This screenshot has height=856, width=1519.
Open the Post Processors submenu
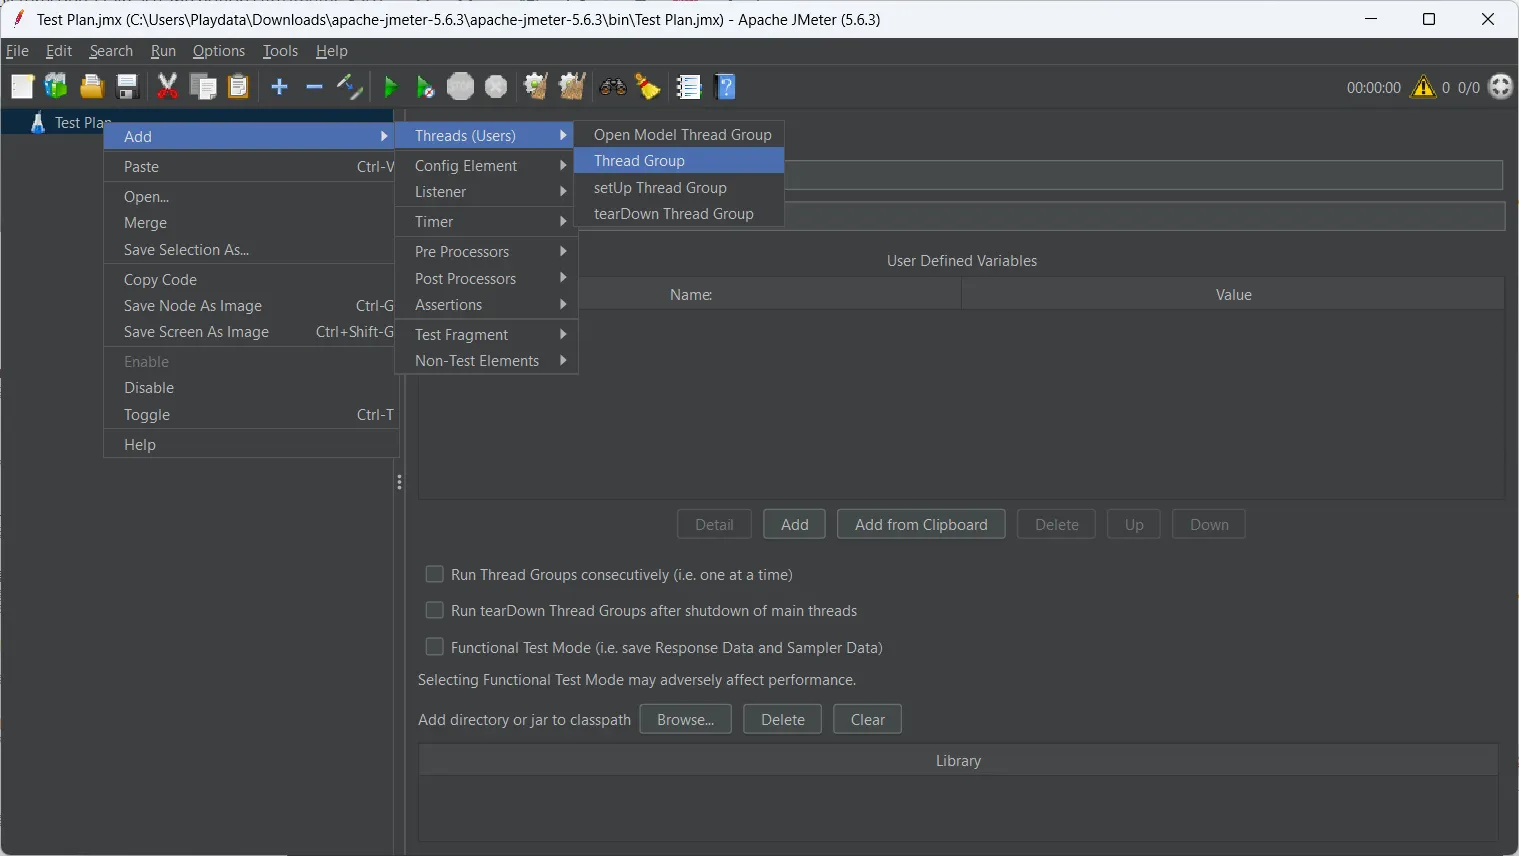(485, 279)
